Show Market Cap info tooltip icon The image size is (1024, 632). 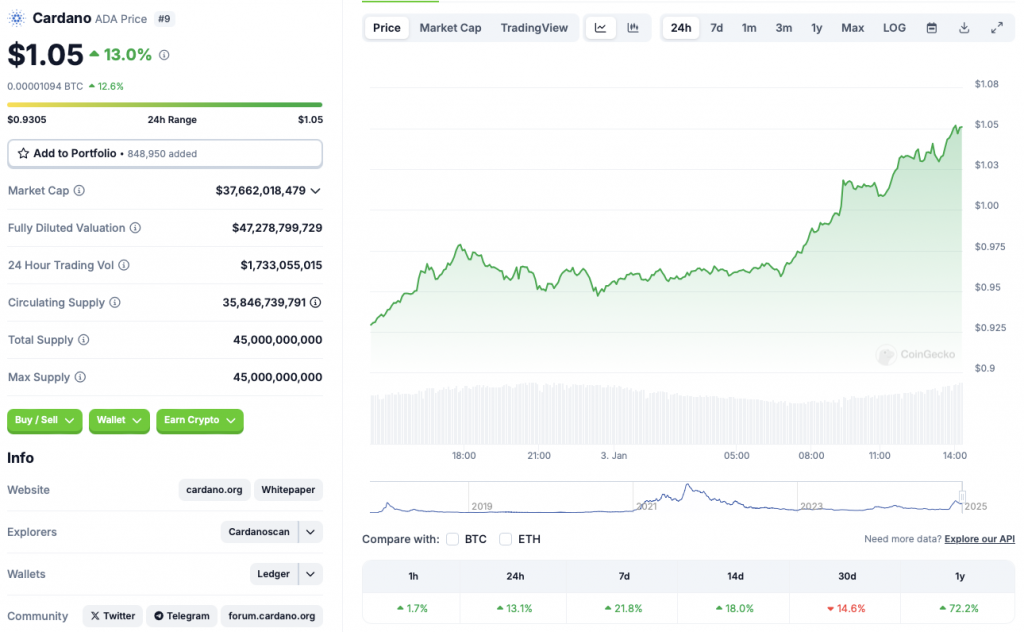click(79, 191)
